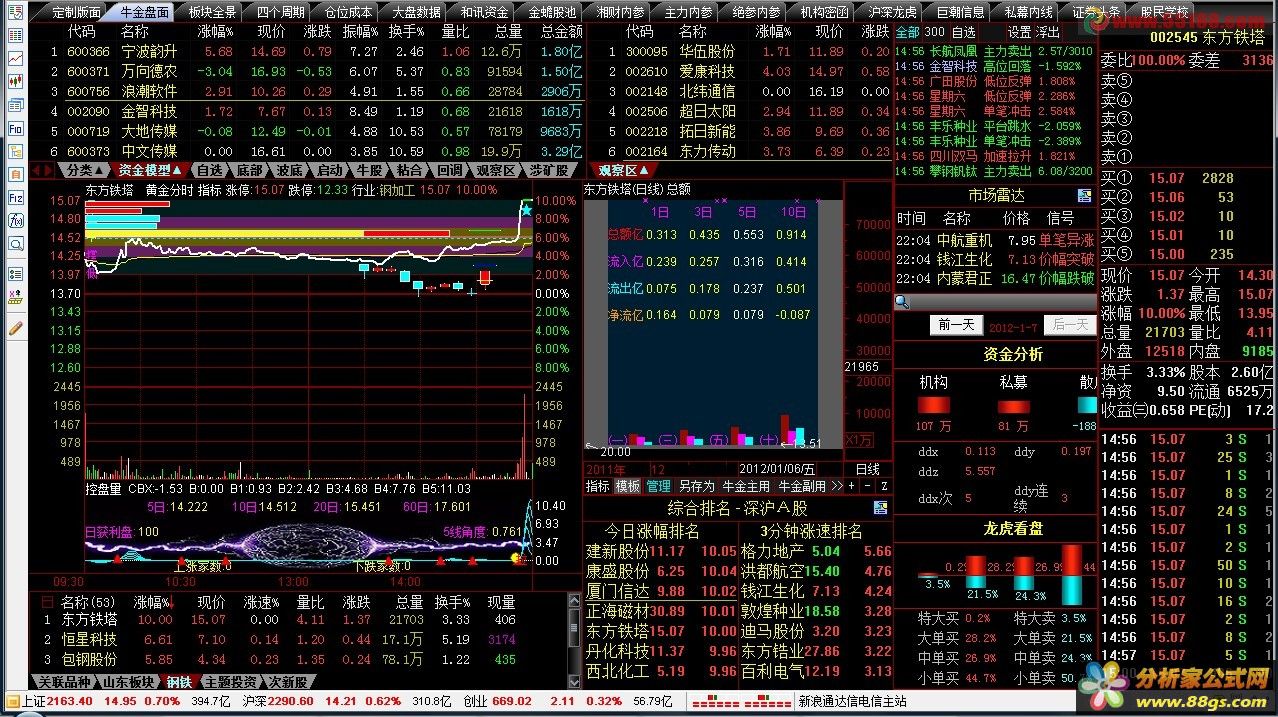Click the red square icon before 名称(53)
The height and width of the screenshot is (717, 1278).
[x=46, y=603]
